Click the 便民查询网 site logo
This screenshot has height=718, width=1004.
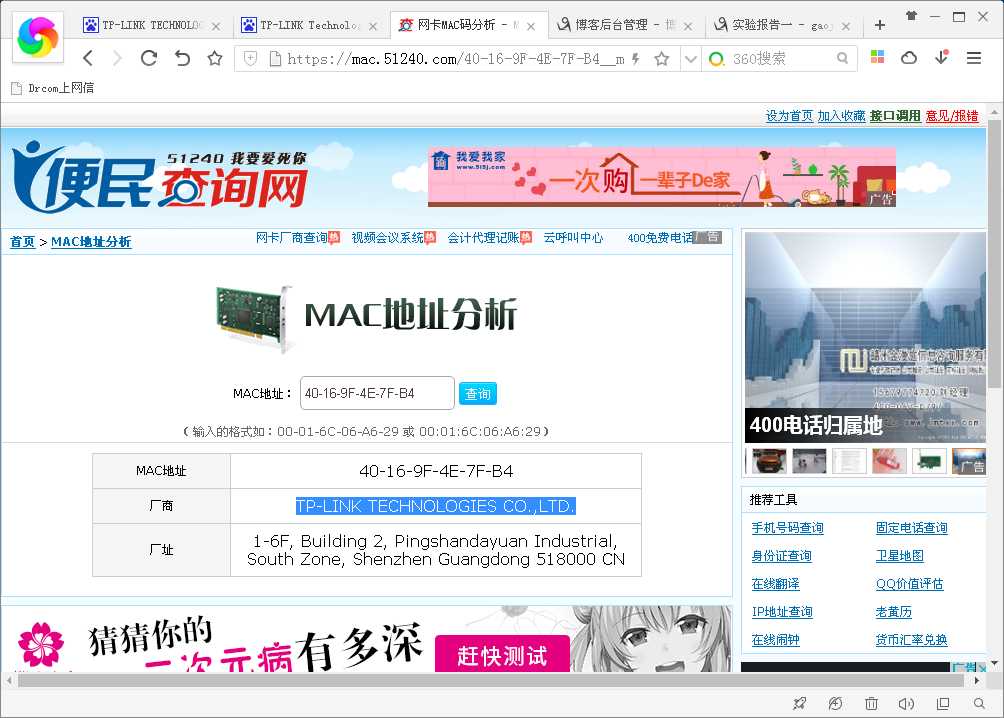pos(160,177)
